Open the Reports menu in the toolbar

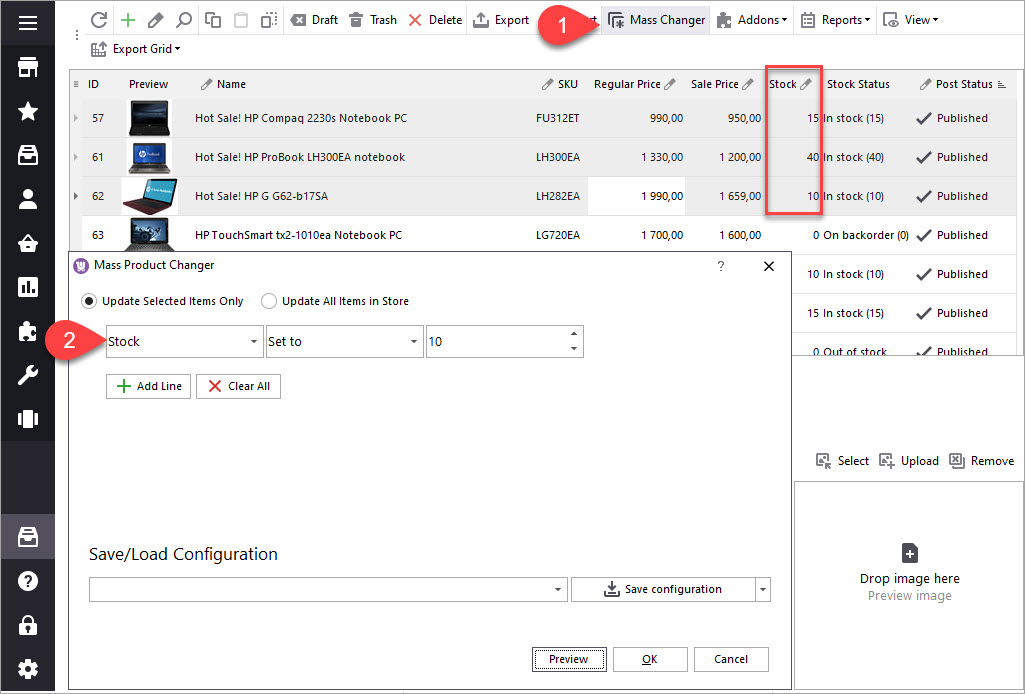tap(835, 19)
